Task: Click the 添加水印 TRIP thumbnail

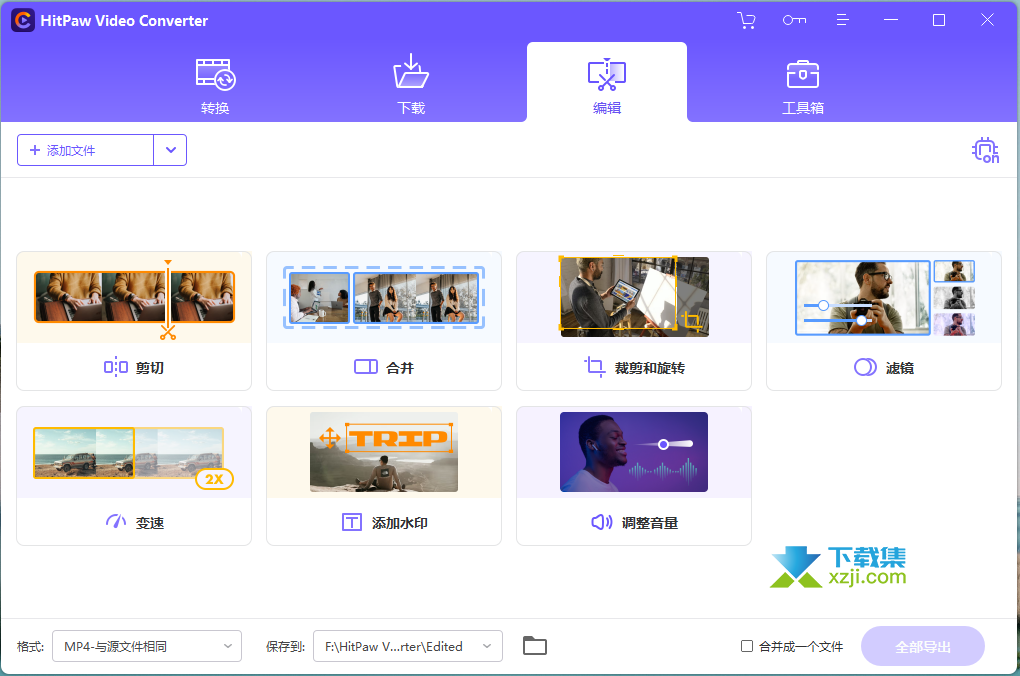Action: [384, 452]
